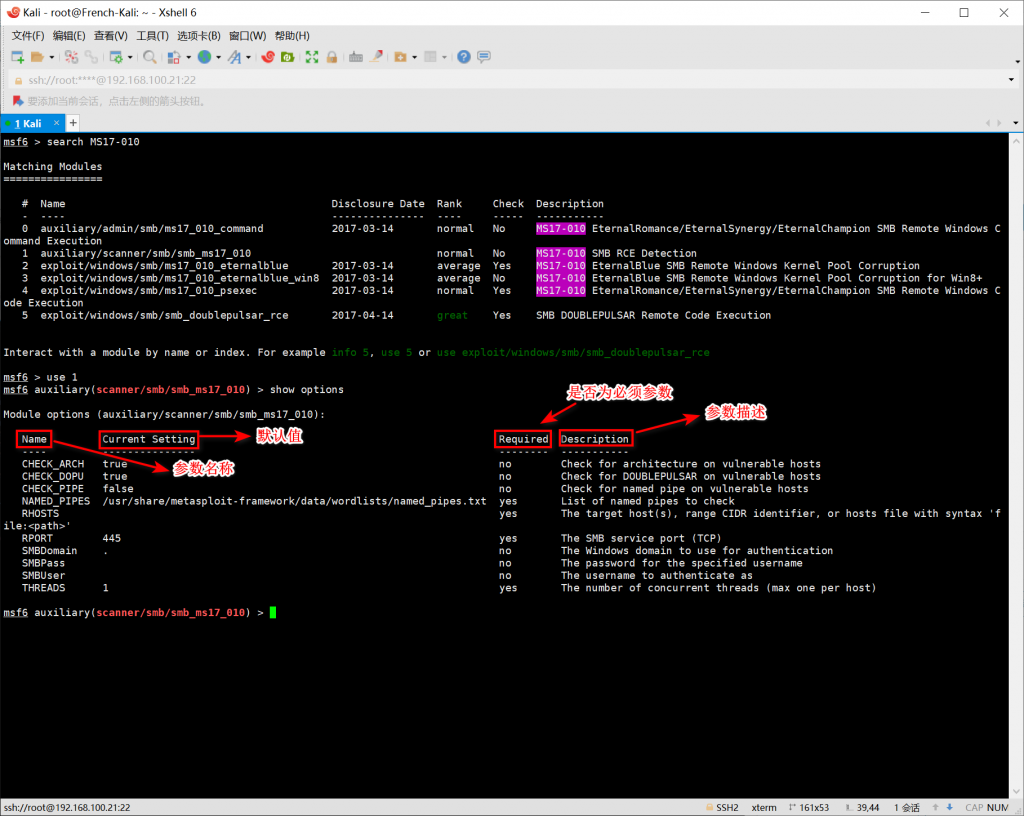Click the "RHOSTS" option name
Image resolution: width=1024 pixels, height=816 pixels.
(40, 514)
